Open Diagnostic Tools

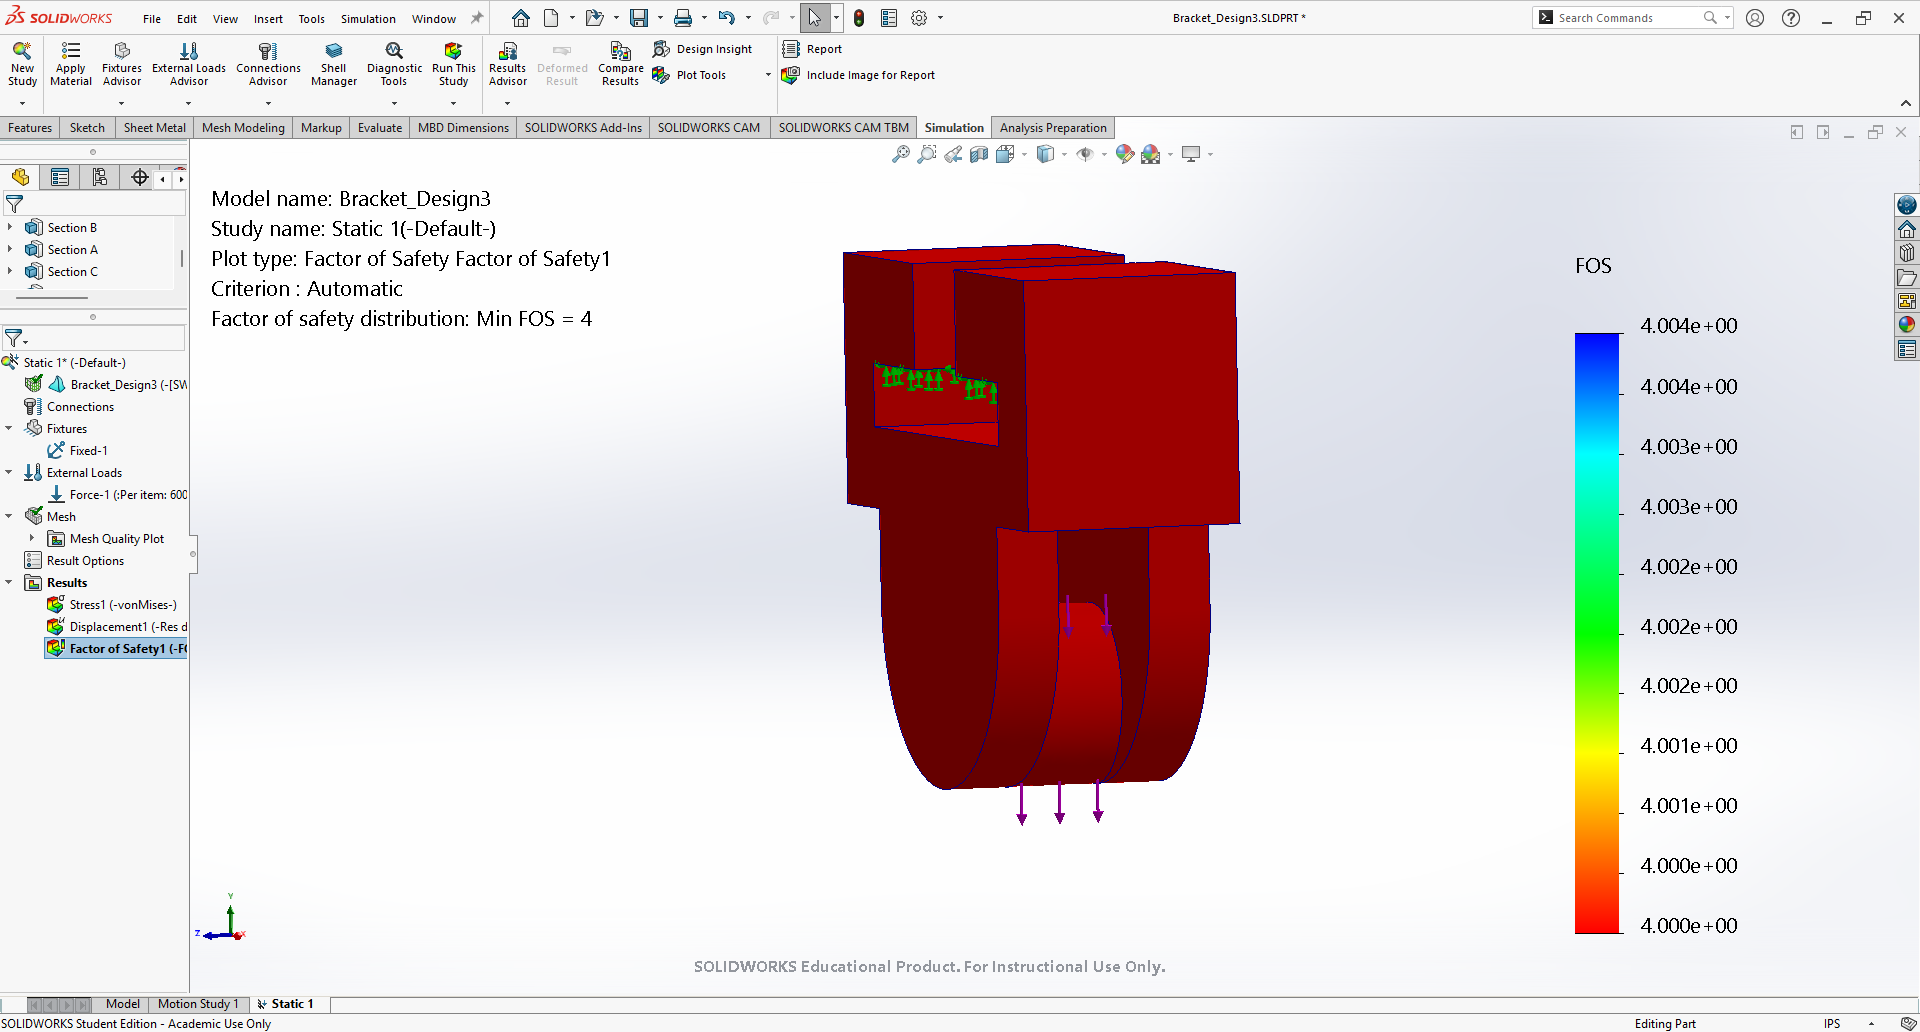click(394, 64)
